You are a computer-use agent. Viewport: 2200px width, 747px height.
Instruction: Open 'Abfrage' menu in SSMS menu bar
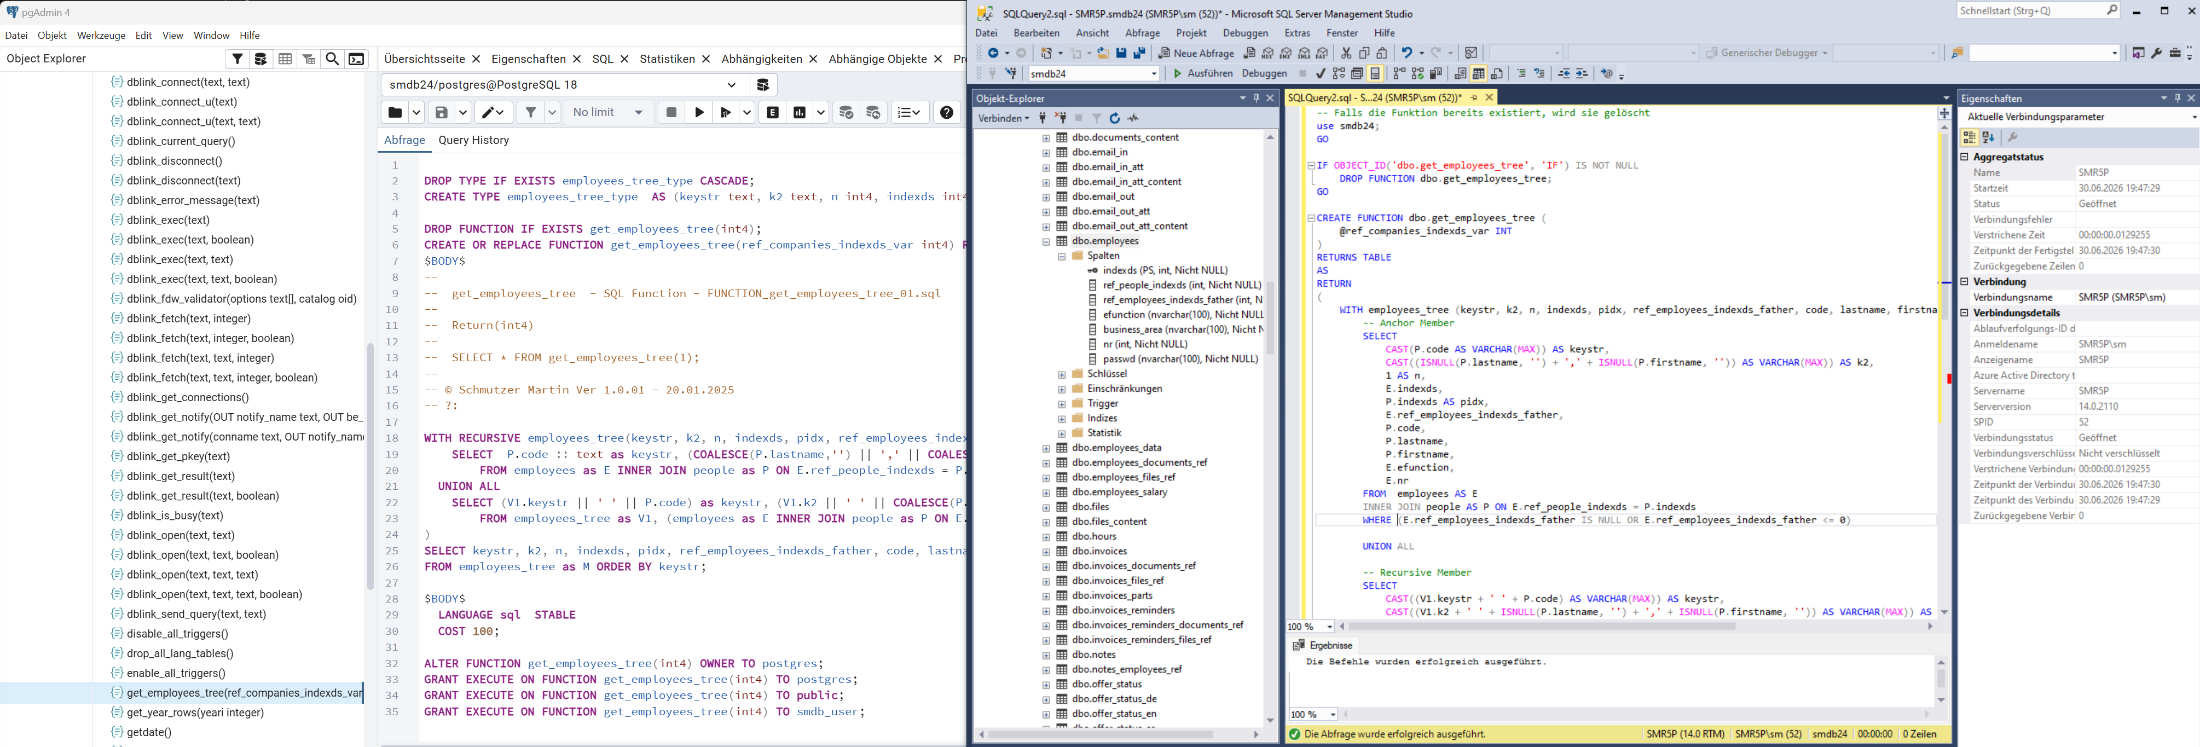(x=1142, y=33)
